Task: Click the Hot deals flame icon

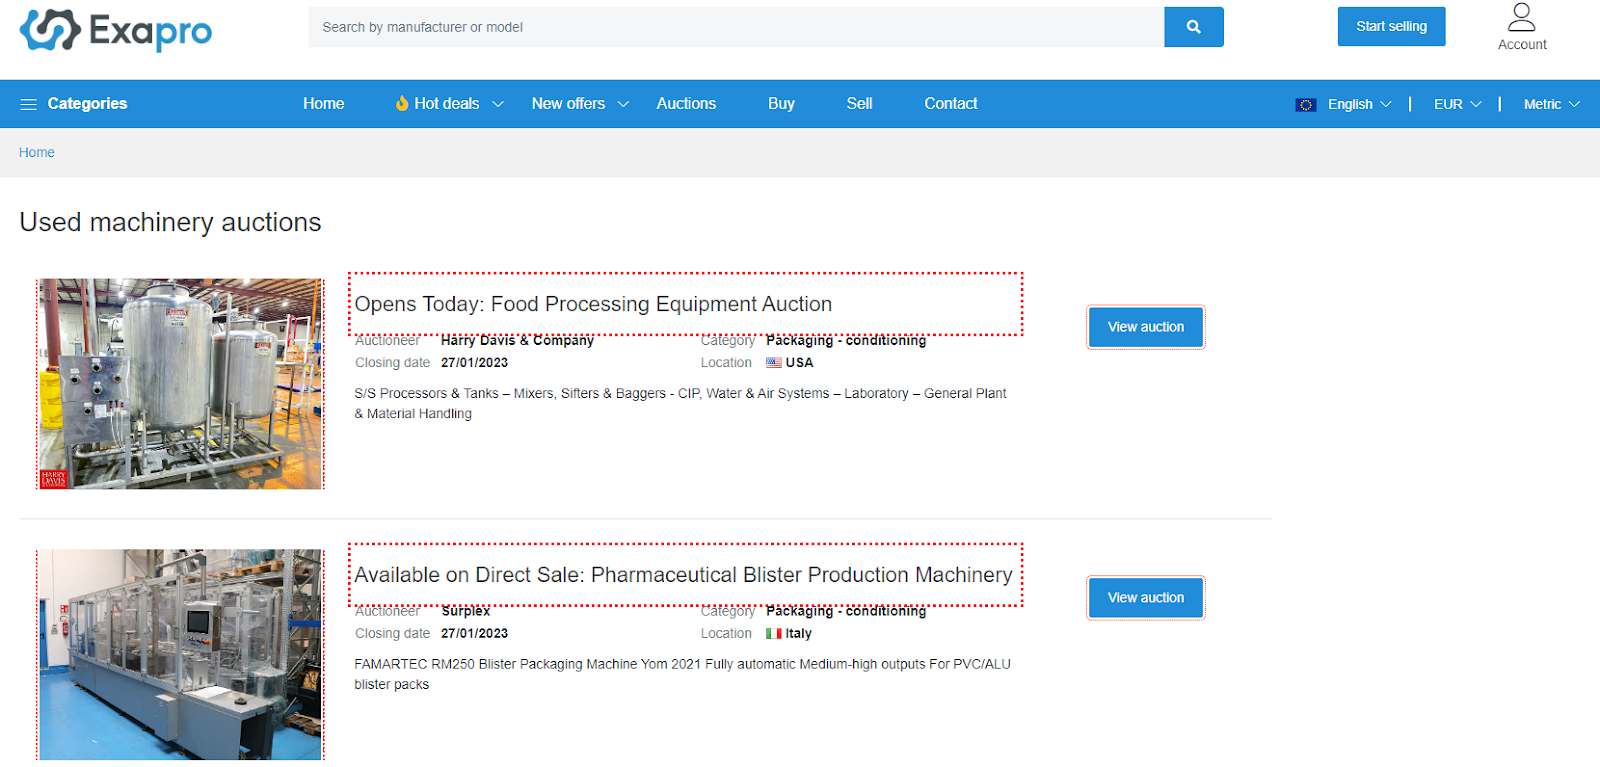Action: (402, 103)
